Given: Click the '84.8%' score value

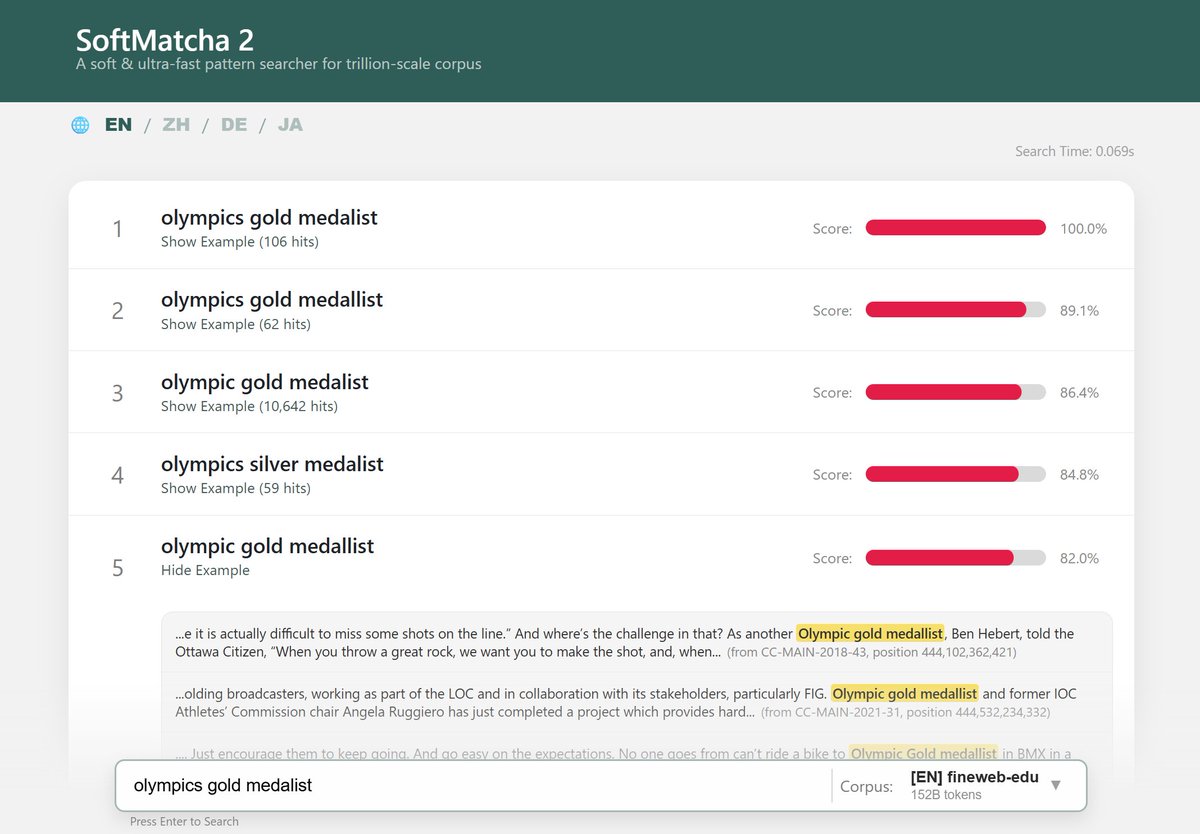Looking at the screenshot, I should click(1079, 474).
